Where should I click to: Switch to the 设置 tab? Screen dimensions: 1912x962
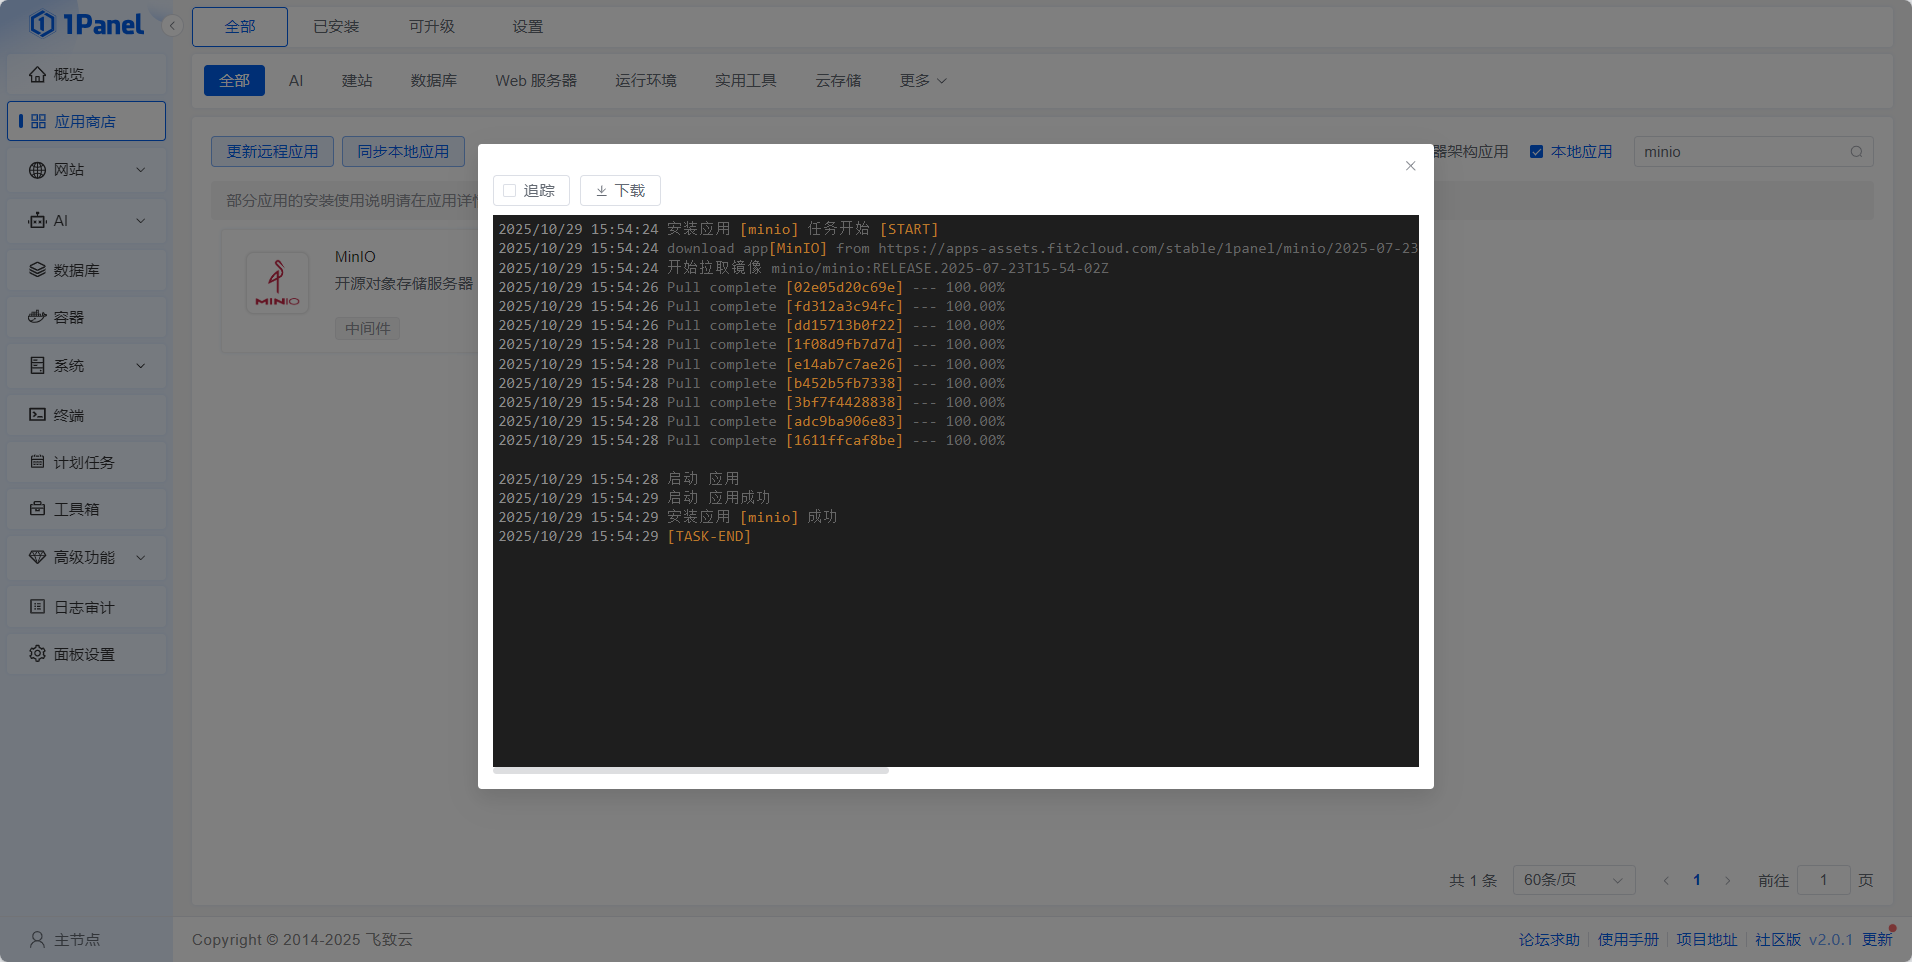(528, 27)
